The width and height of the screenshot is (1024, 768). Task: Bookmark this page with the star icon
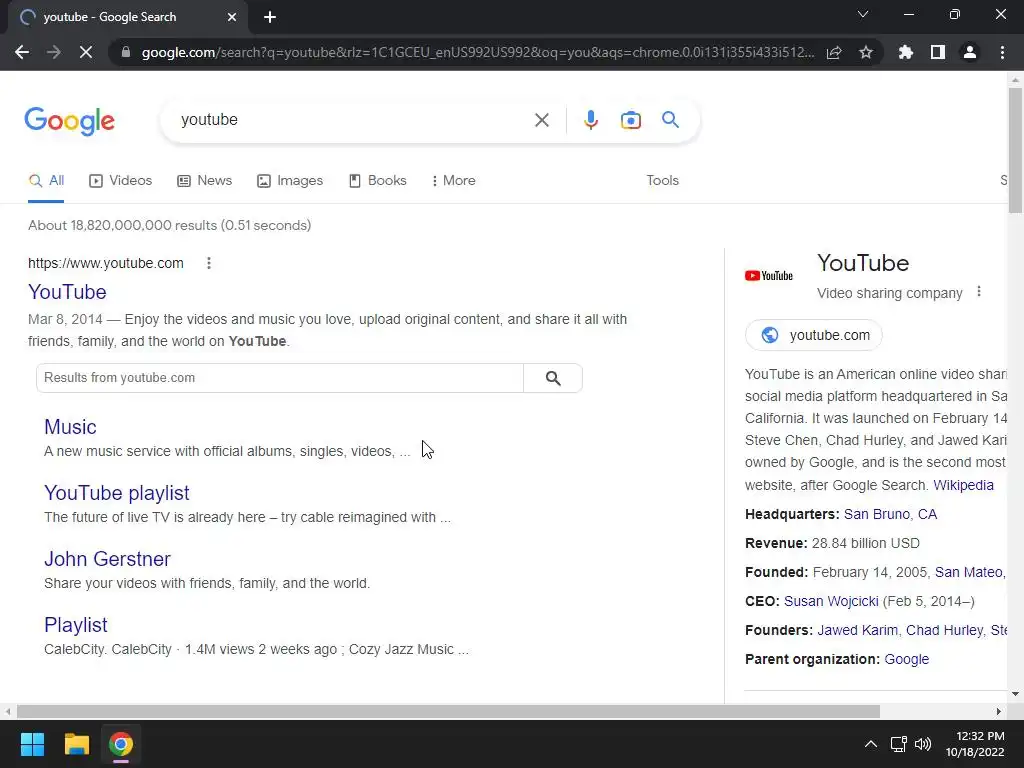click(x=866, y=52)
